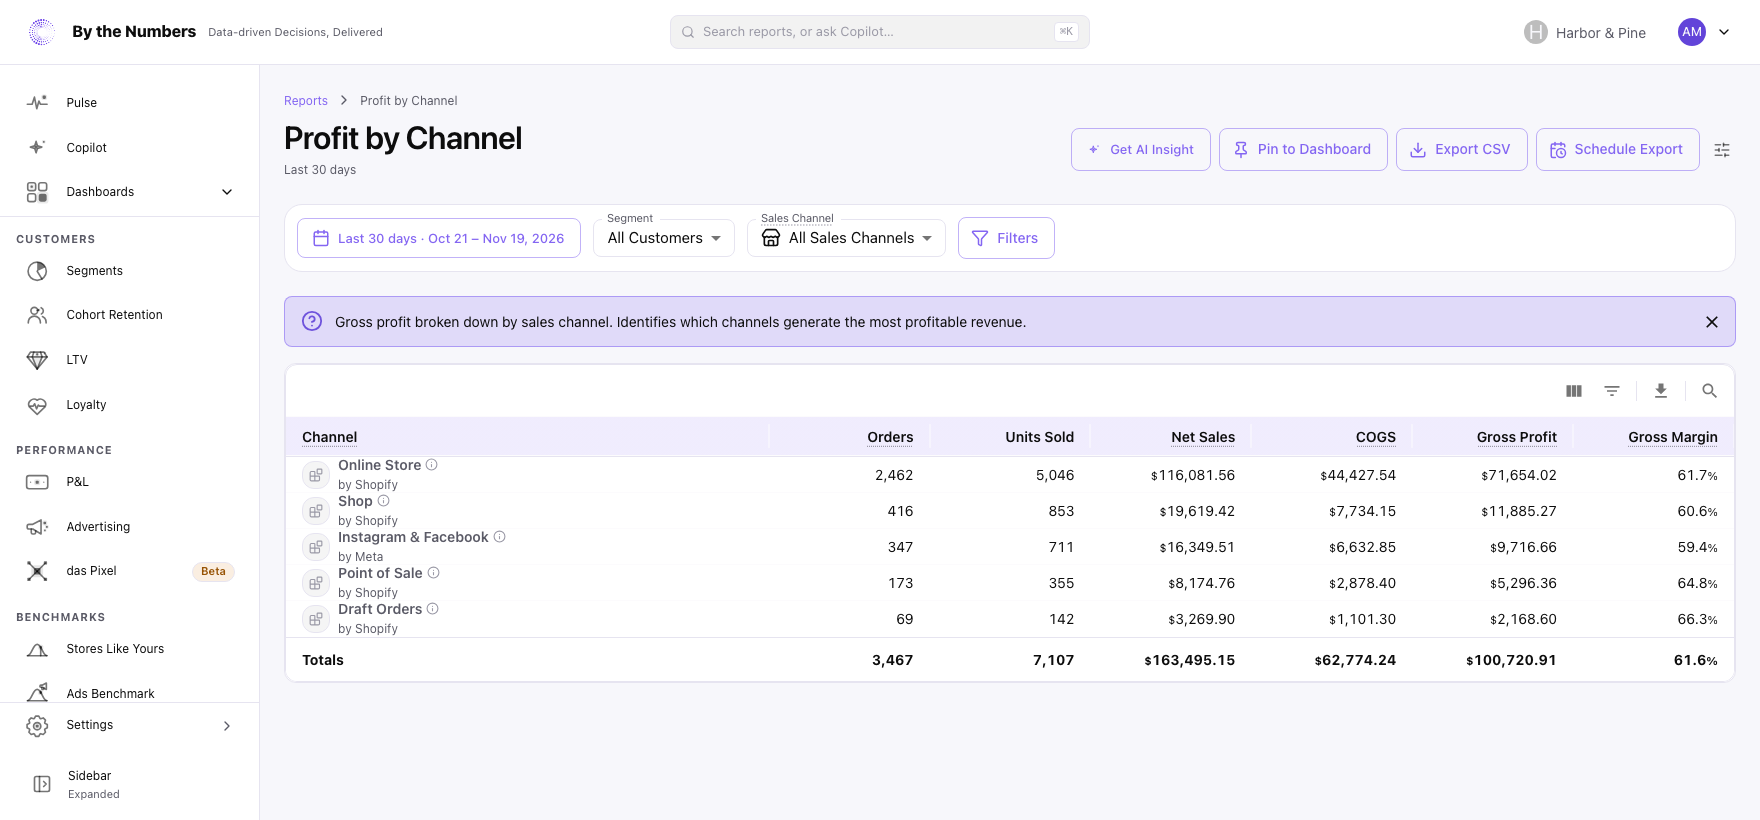The width and height of the screenshot is (1760, 820).
Task: Open Harbor & Pine store switcher
Action: (x=1585, y=32)
